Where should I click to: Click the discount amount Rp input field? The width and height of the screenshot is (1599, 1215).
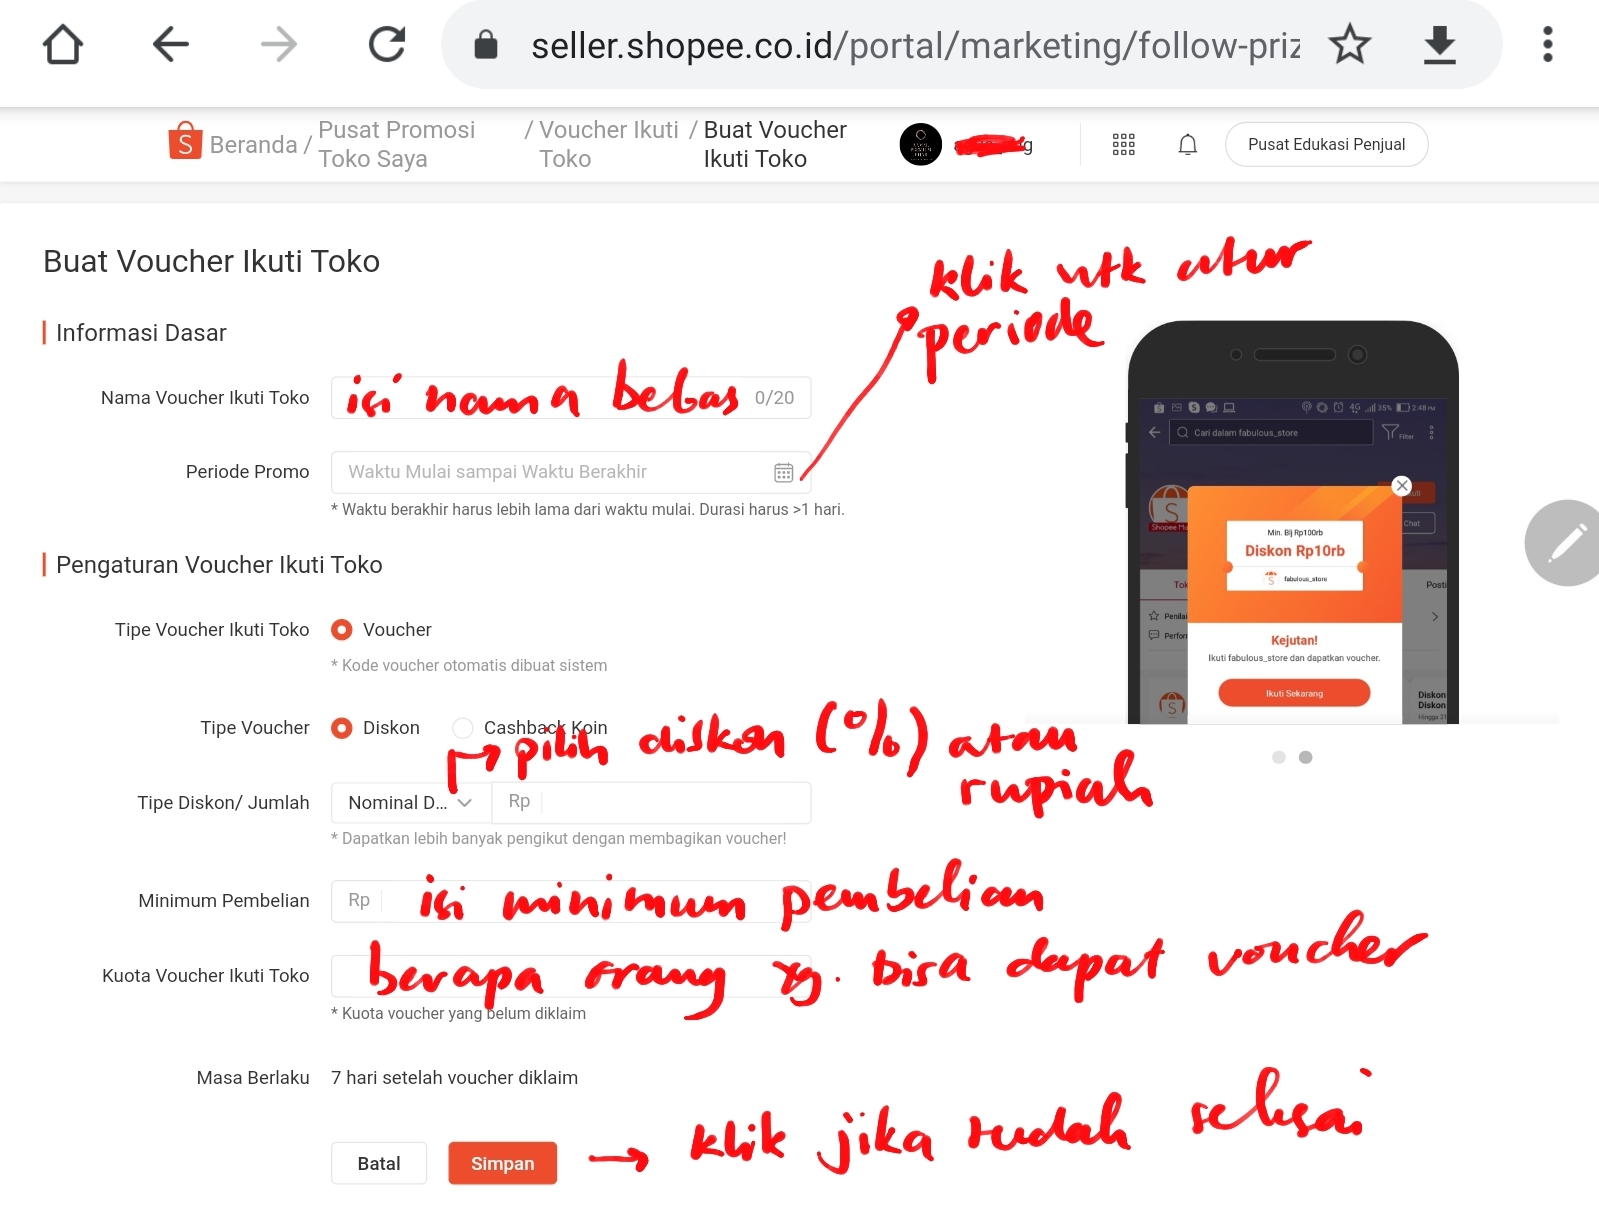tap(651, 803)
